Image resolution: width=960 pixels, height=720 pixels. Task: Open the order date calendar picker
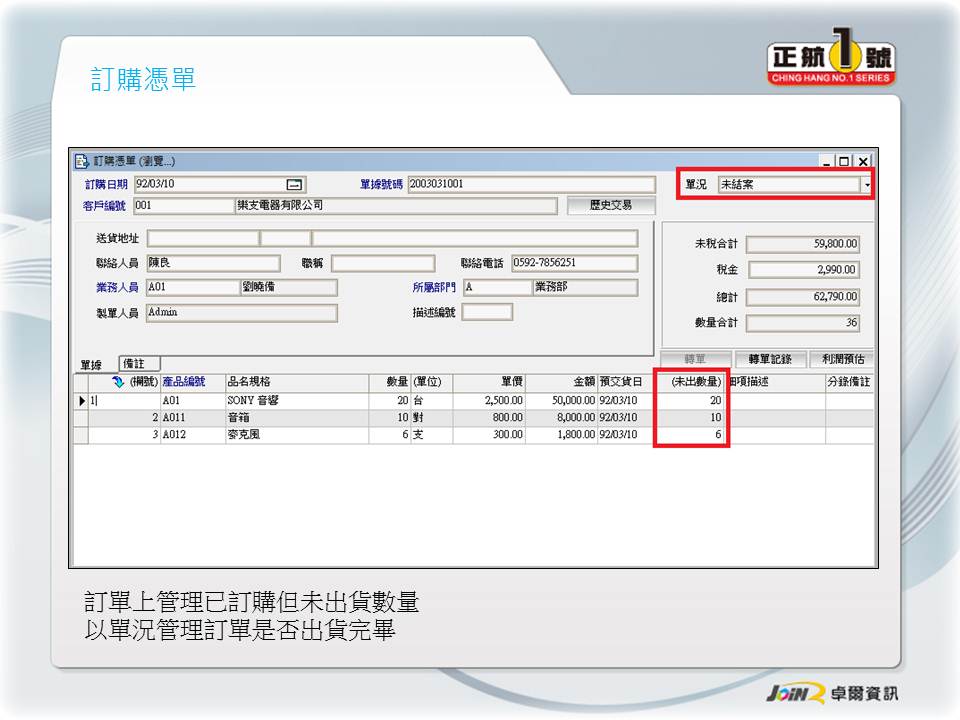pos(294,185)
